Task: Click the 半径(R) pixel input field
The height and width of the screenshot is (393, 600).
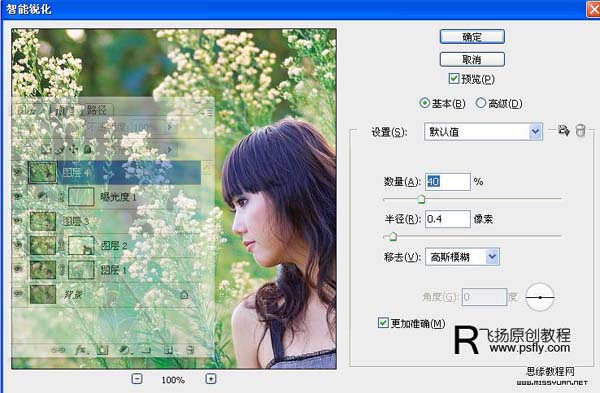Action: click(448, 219)
